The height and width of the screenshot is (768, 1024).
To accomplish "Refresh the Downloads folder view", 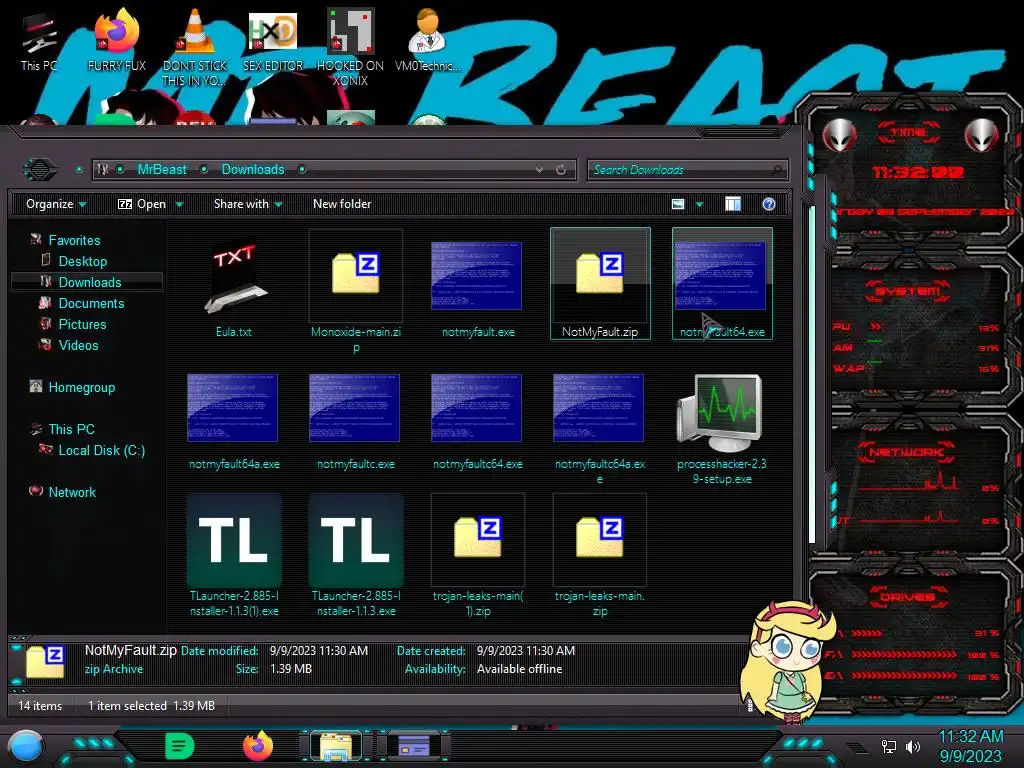I will (561, 170).
